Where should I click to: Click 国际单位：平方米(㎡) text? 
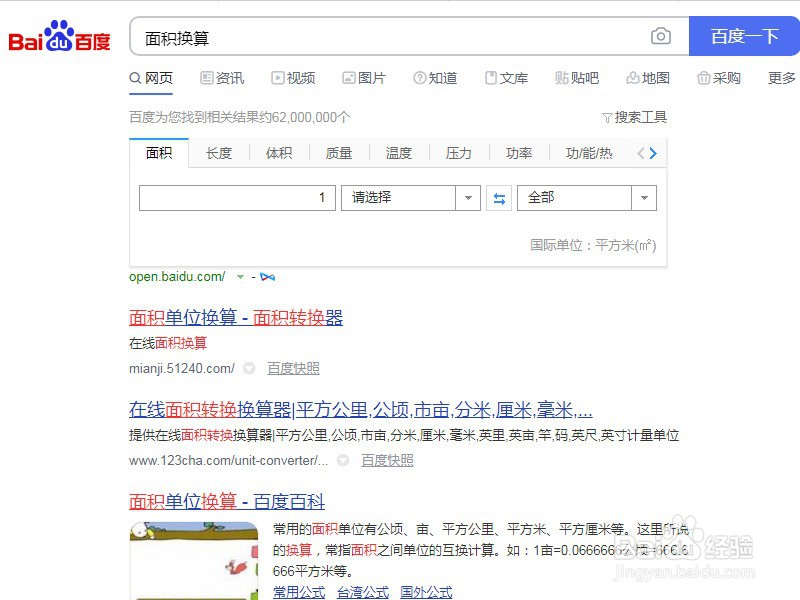click(593, 245)
